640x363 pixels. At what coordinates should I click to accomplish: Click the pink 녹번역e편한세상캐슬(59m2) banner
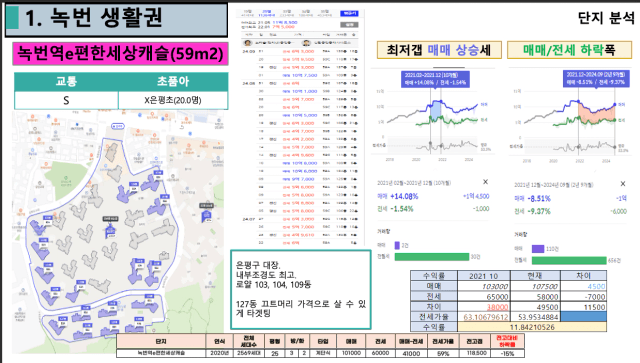pyautogui.click(x=120, y=53)
